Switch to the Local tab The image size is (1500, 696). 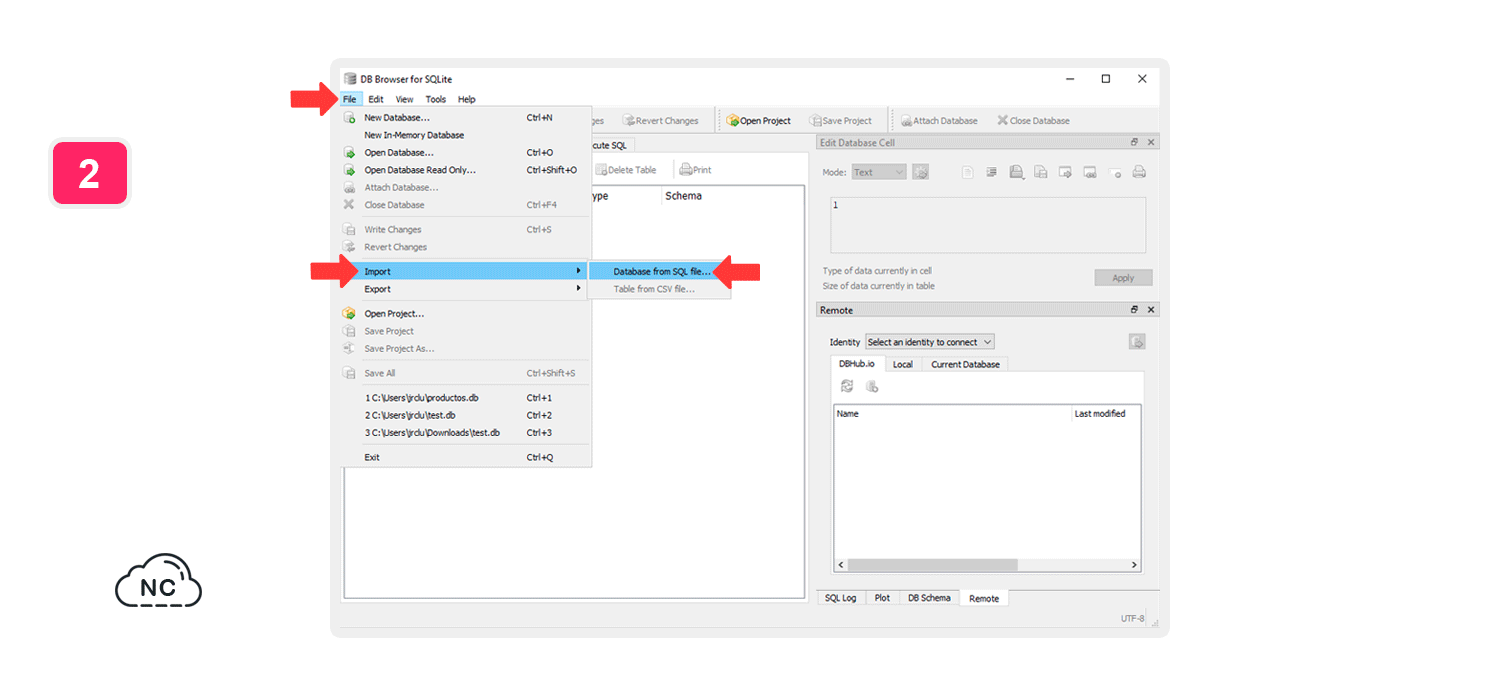click(x=903, y=364)
